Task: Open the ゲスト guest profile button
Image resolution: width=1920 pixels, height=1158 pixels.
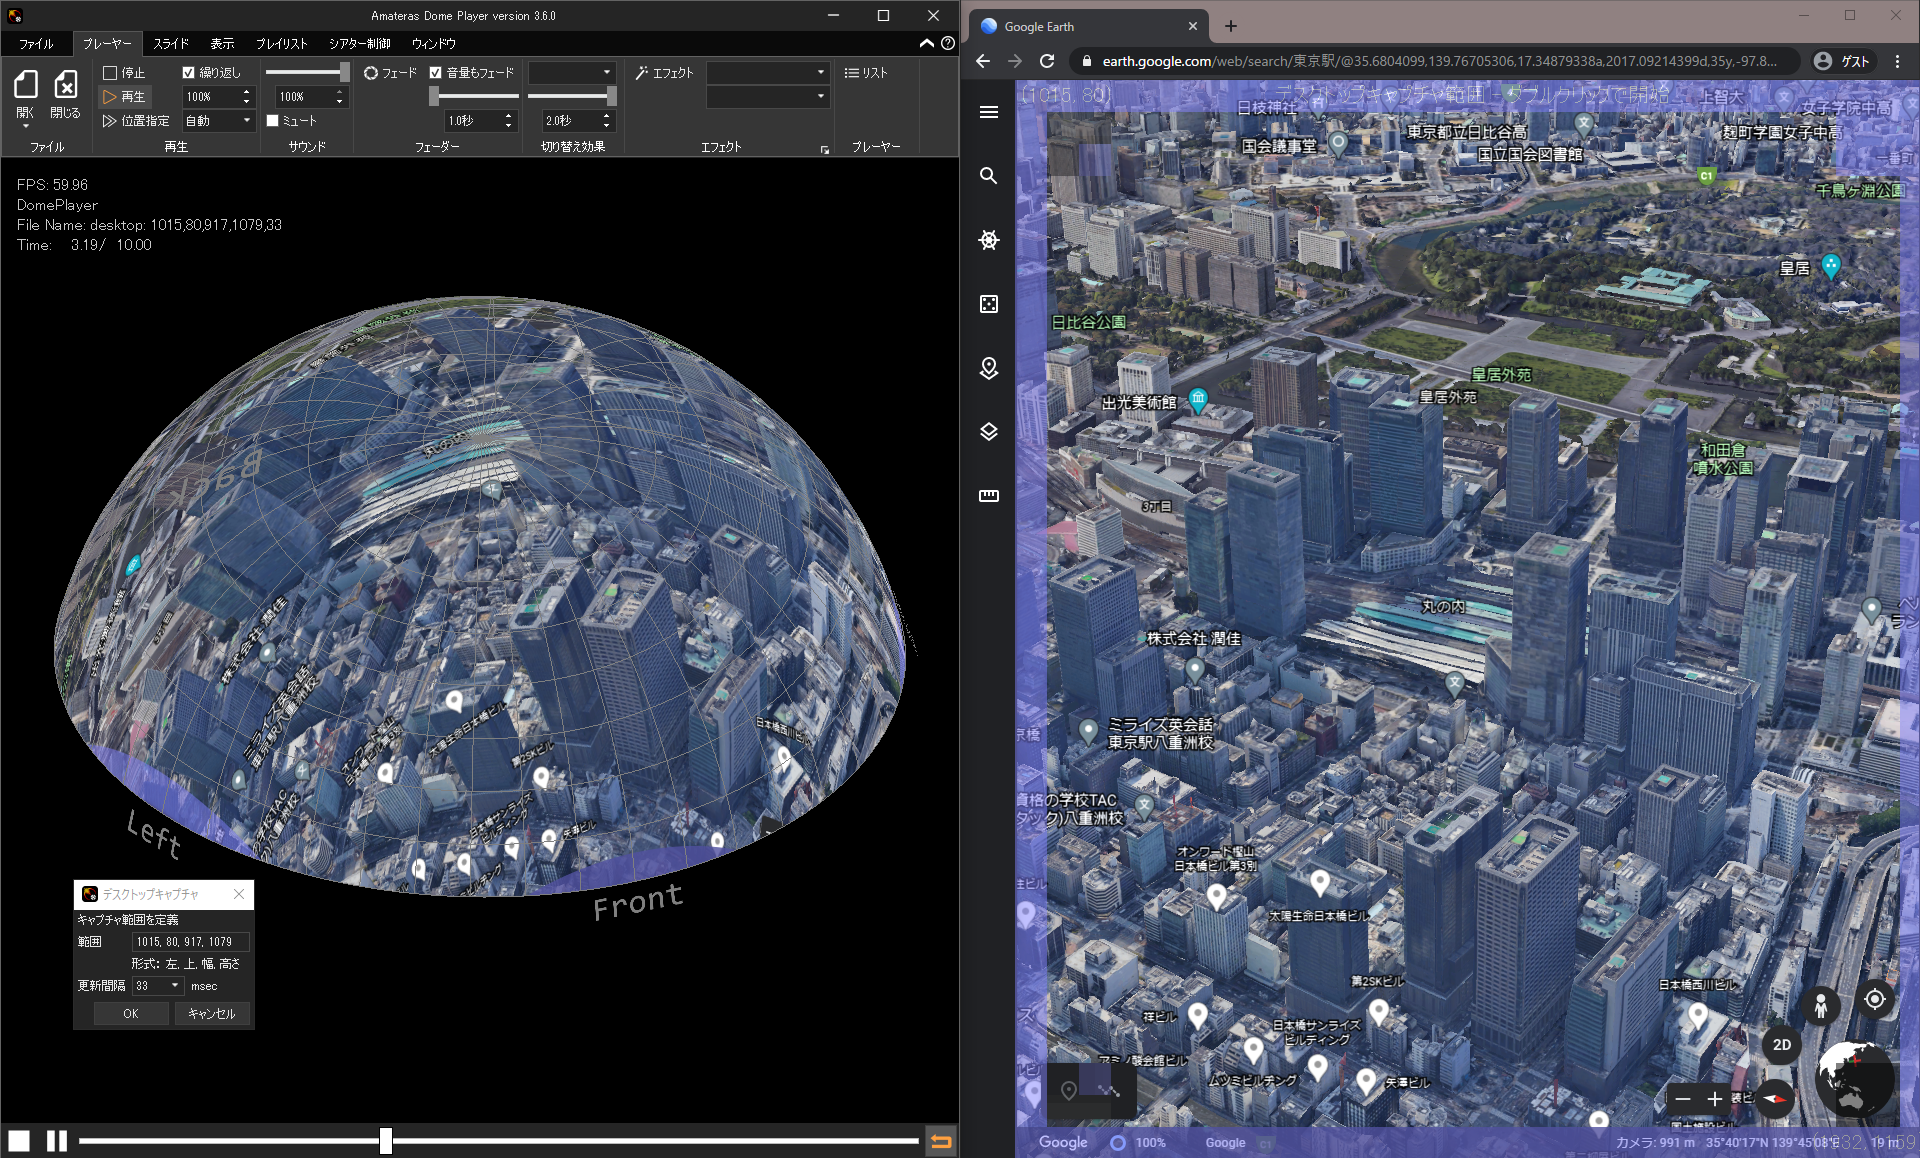Action: click(x=1842, y=61)
